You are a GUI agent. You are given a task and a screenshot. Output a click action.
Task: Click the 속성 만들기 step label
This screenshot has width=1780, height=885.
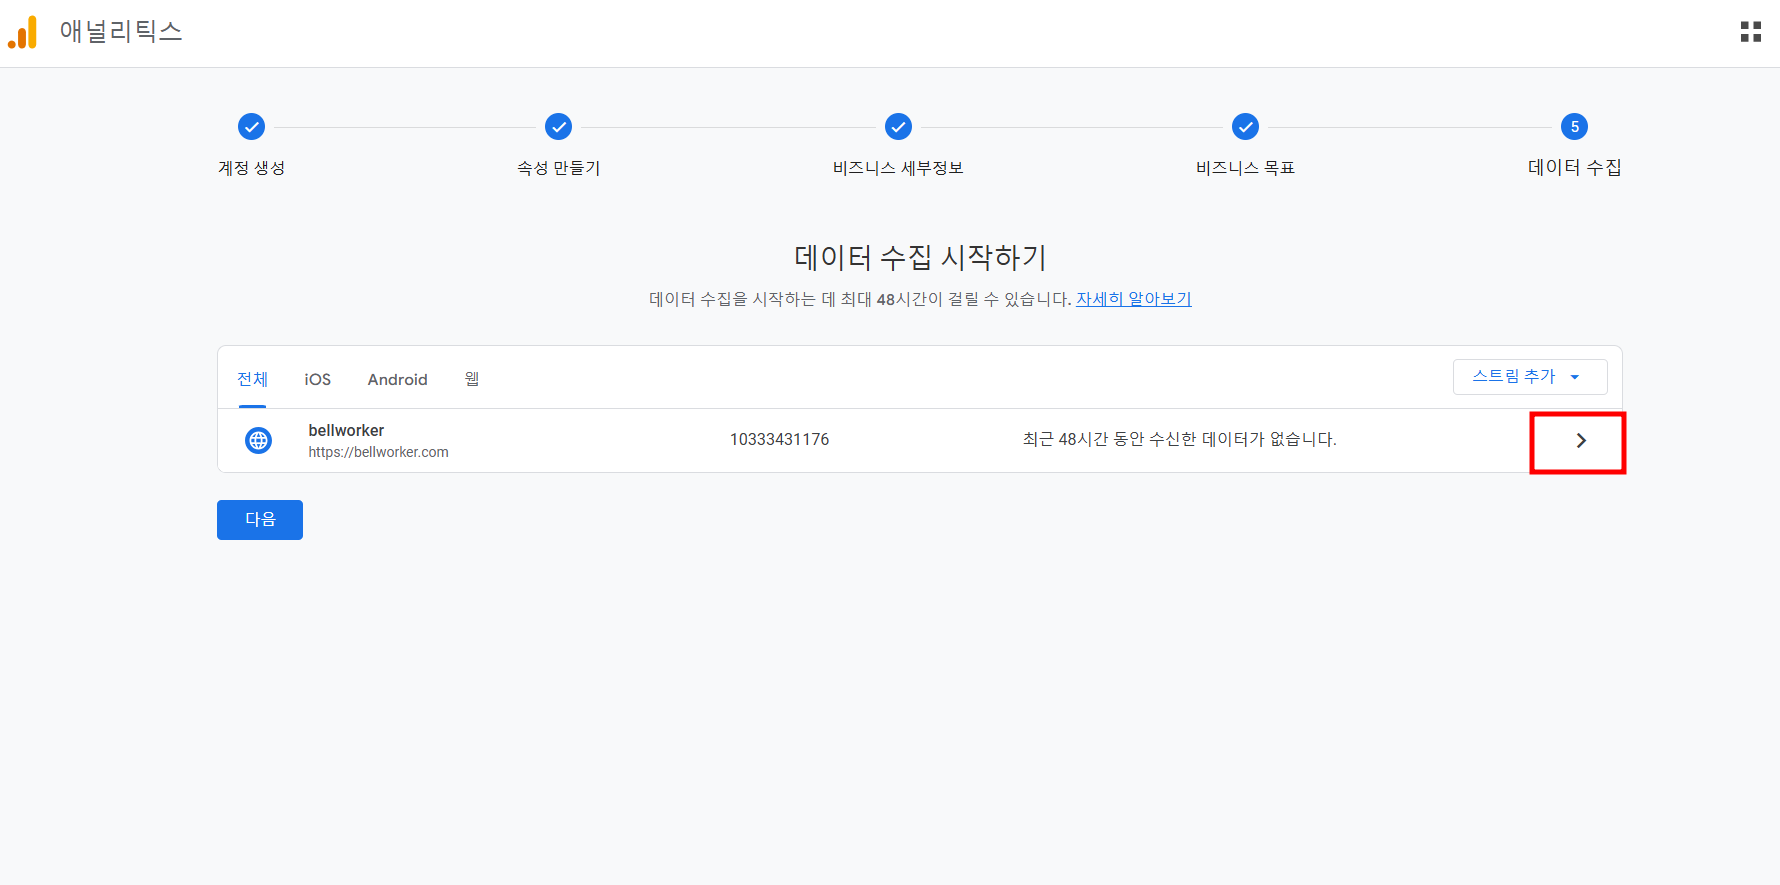559,168
